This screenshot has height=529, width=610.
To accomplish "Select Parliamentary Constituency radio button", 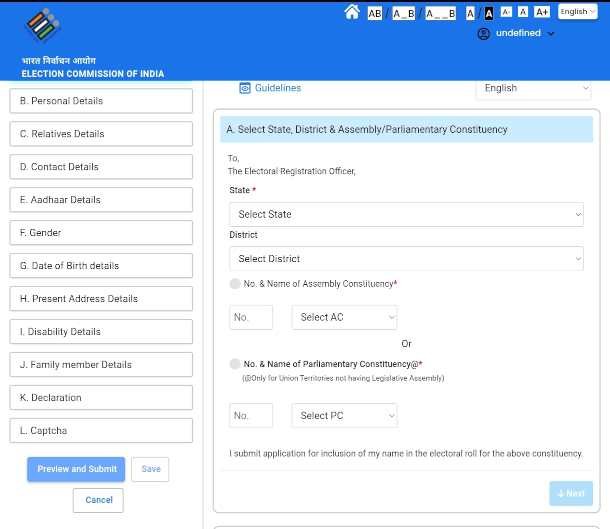I will pos(235,364).
